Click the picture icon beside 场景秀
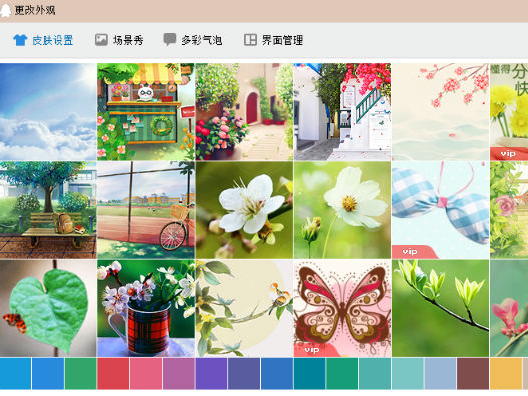 [101, 40]
